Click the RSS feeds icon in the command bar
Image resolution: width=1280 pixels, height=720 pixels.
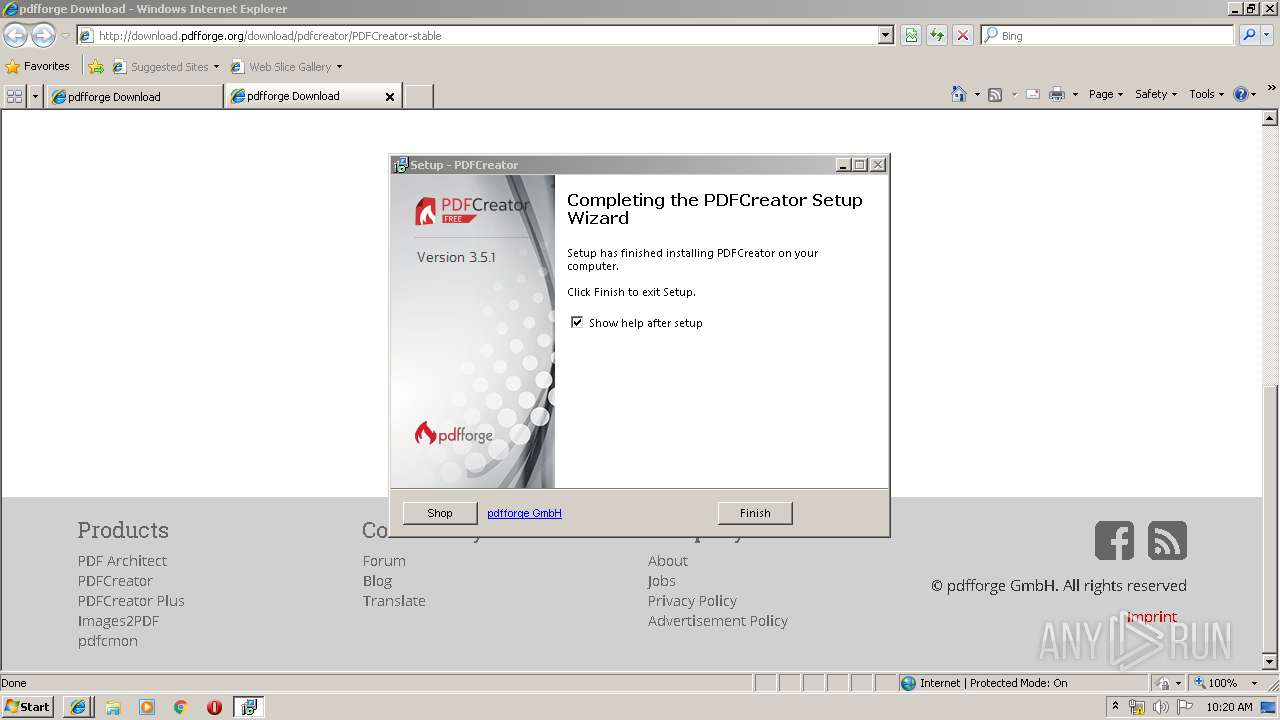click(995, 94)
